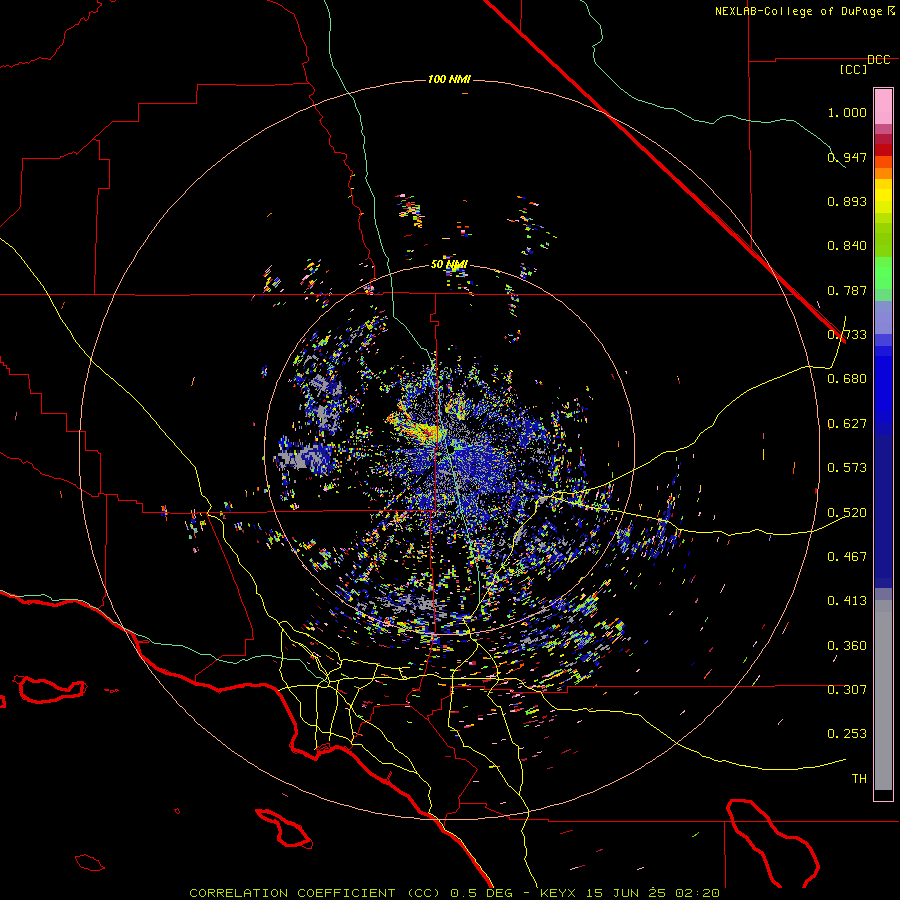Click the [CC] legend title
The width and height of the screenshot is (900, 900).
tap(853, 69)
